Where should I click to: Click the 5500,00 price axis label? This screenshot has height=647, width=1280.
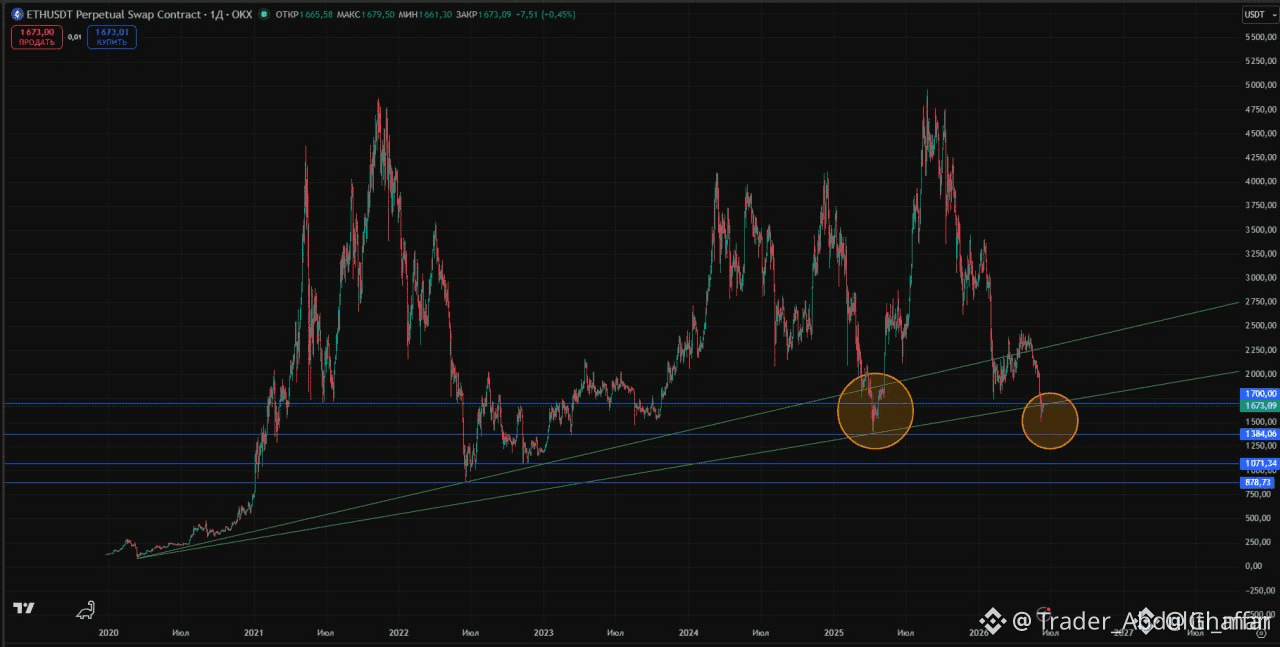[1259, 37]
